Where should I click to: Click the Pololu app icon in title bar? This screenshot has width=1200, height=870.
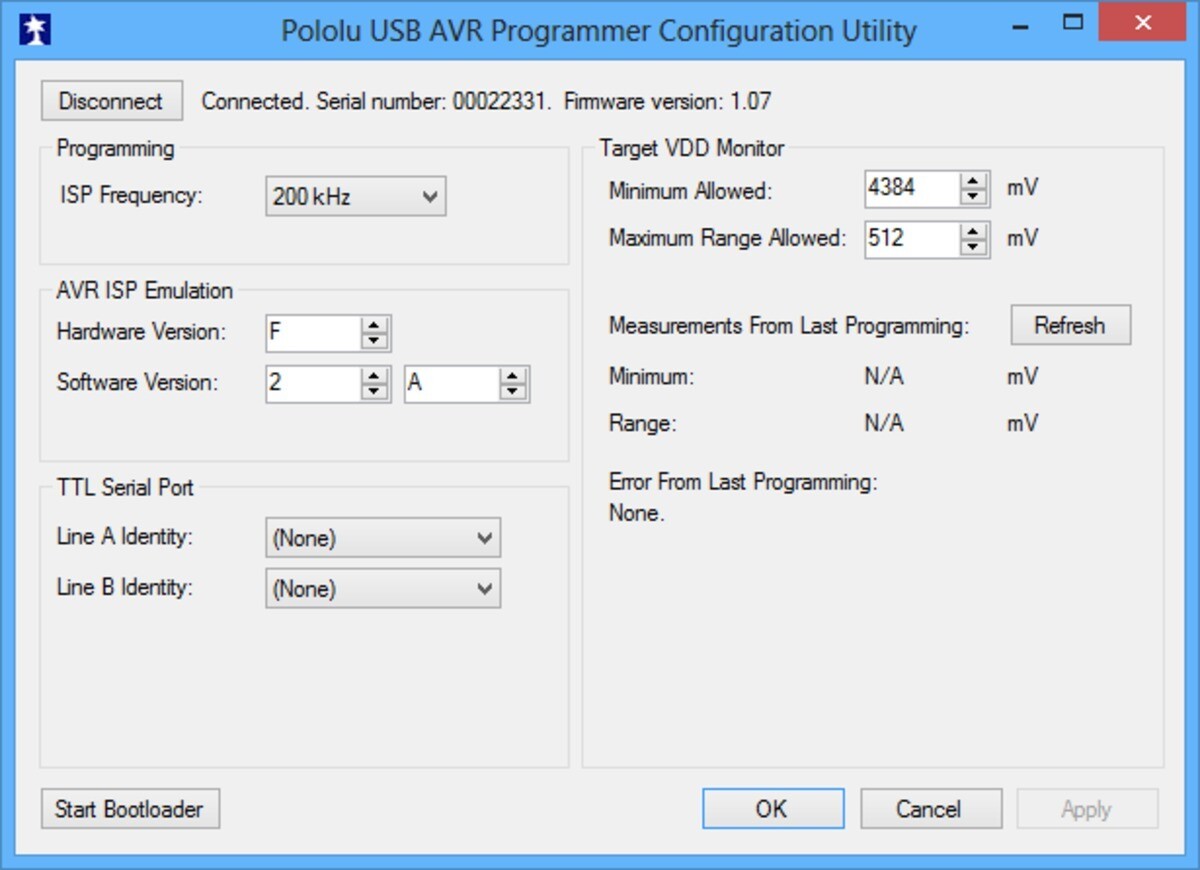point(35,30)
